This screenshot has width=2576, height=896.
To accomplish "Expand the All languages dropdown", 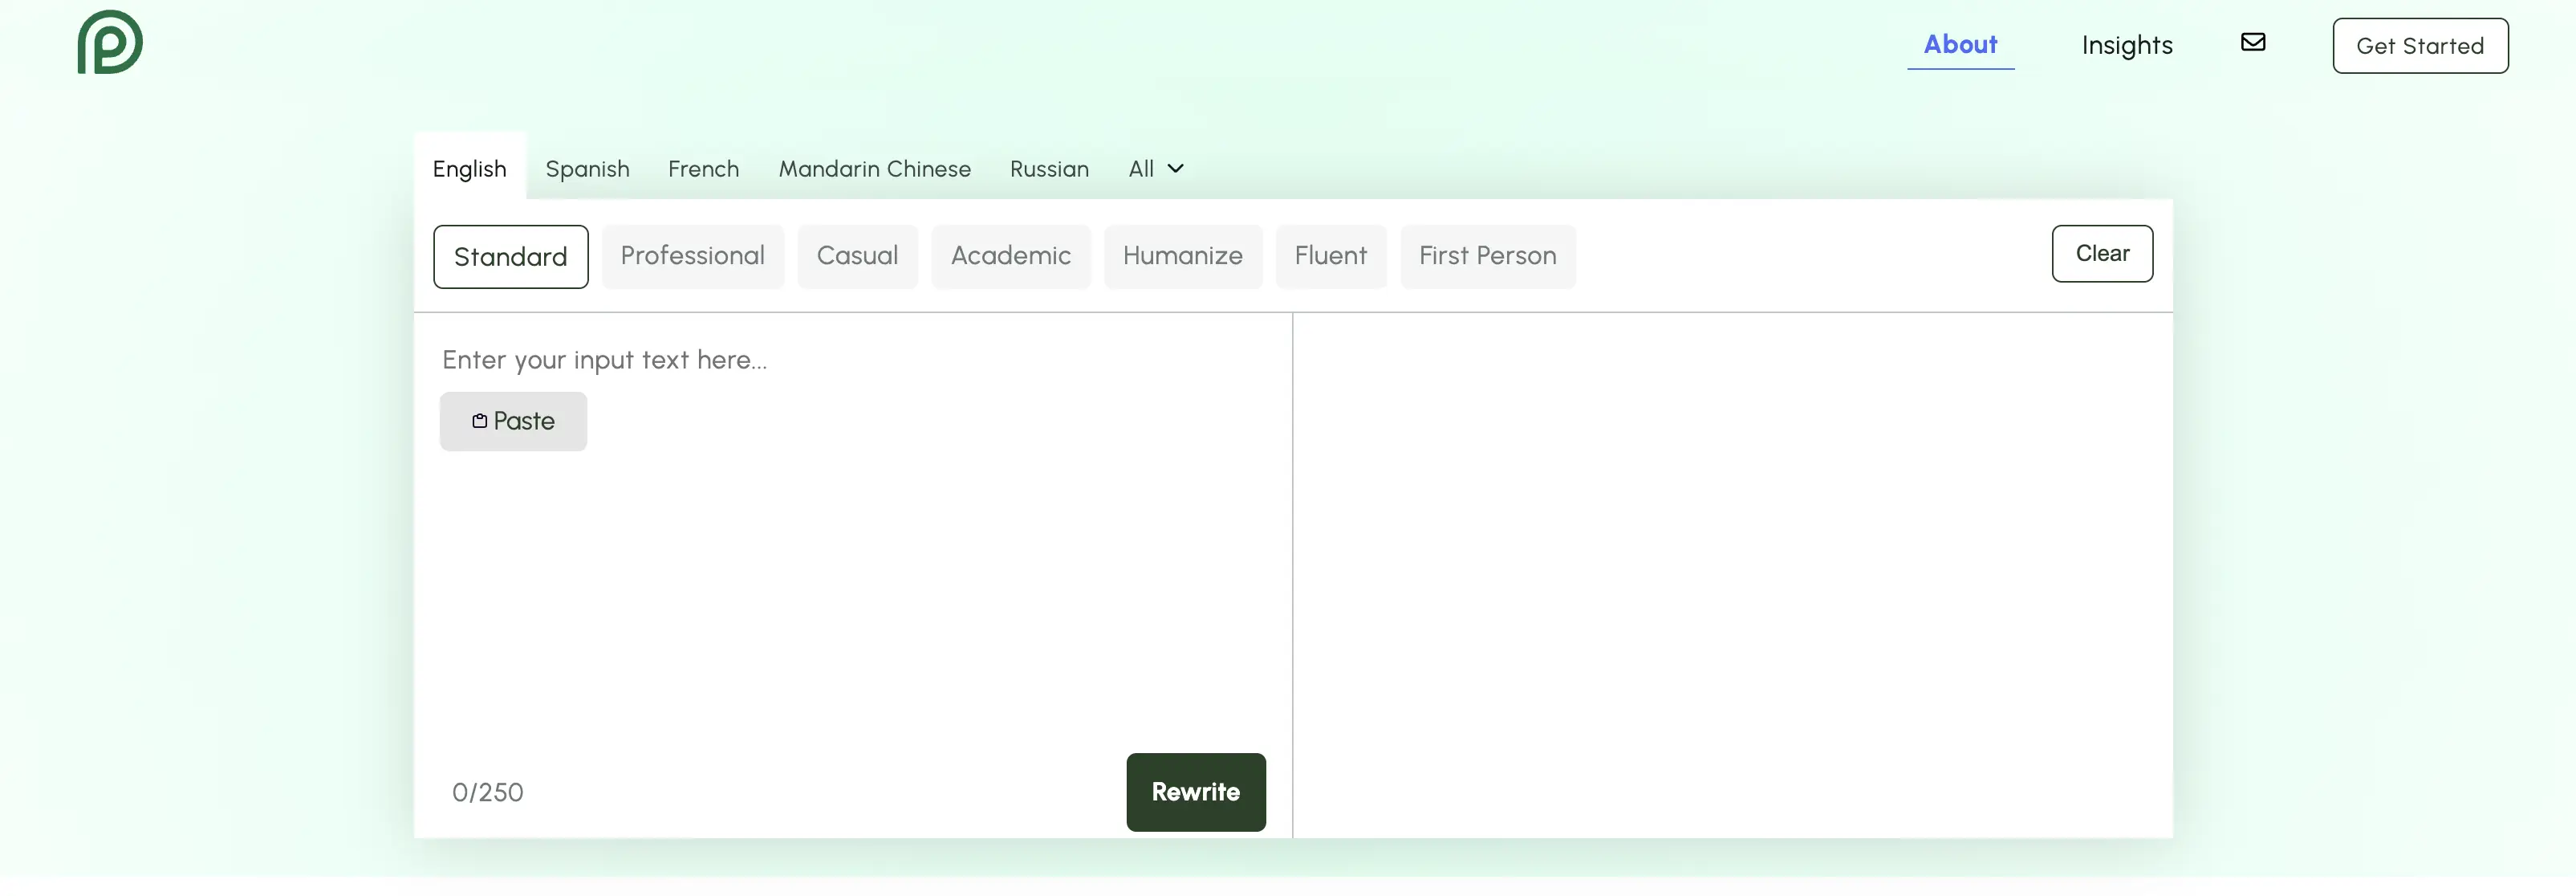I will [x=1155, y=169].
